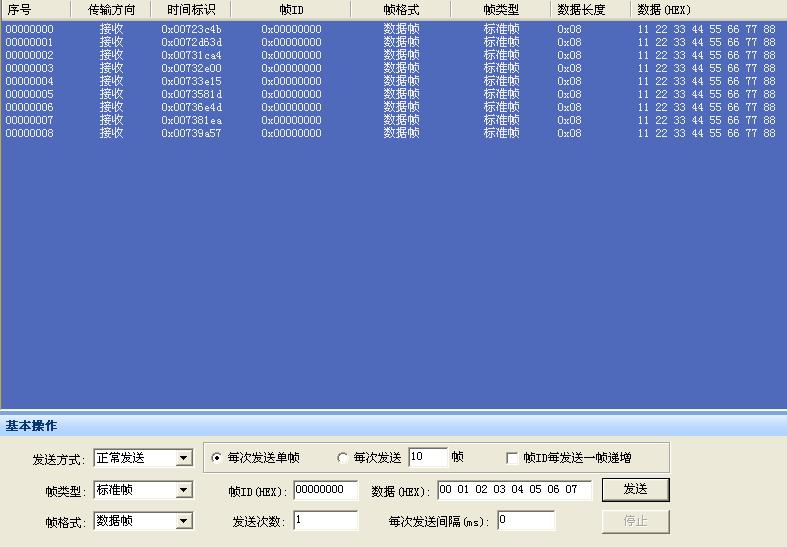Image resolution: width=787 pixels, height=547 pixels.
Task: Click timestamp 0x0073581d
Action: [191, 94]
